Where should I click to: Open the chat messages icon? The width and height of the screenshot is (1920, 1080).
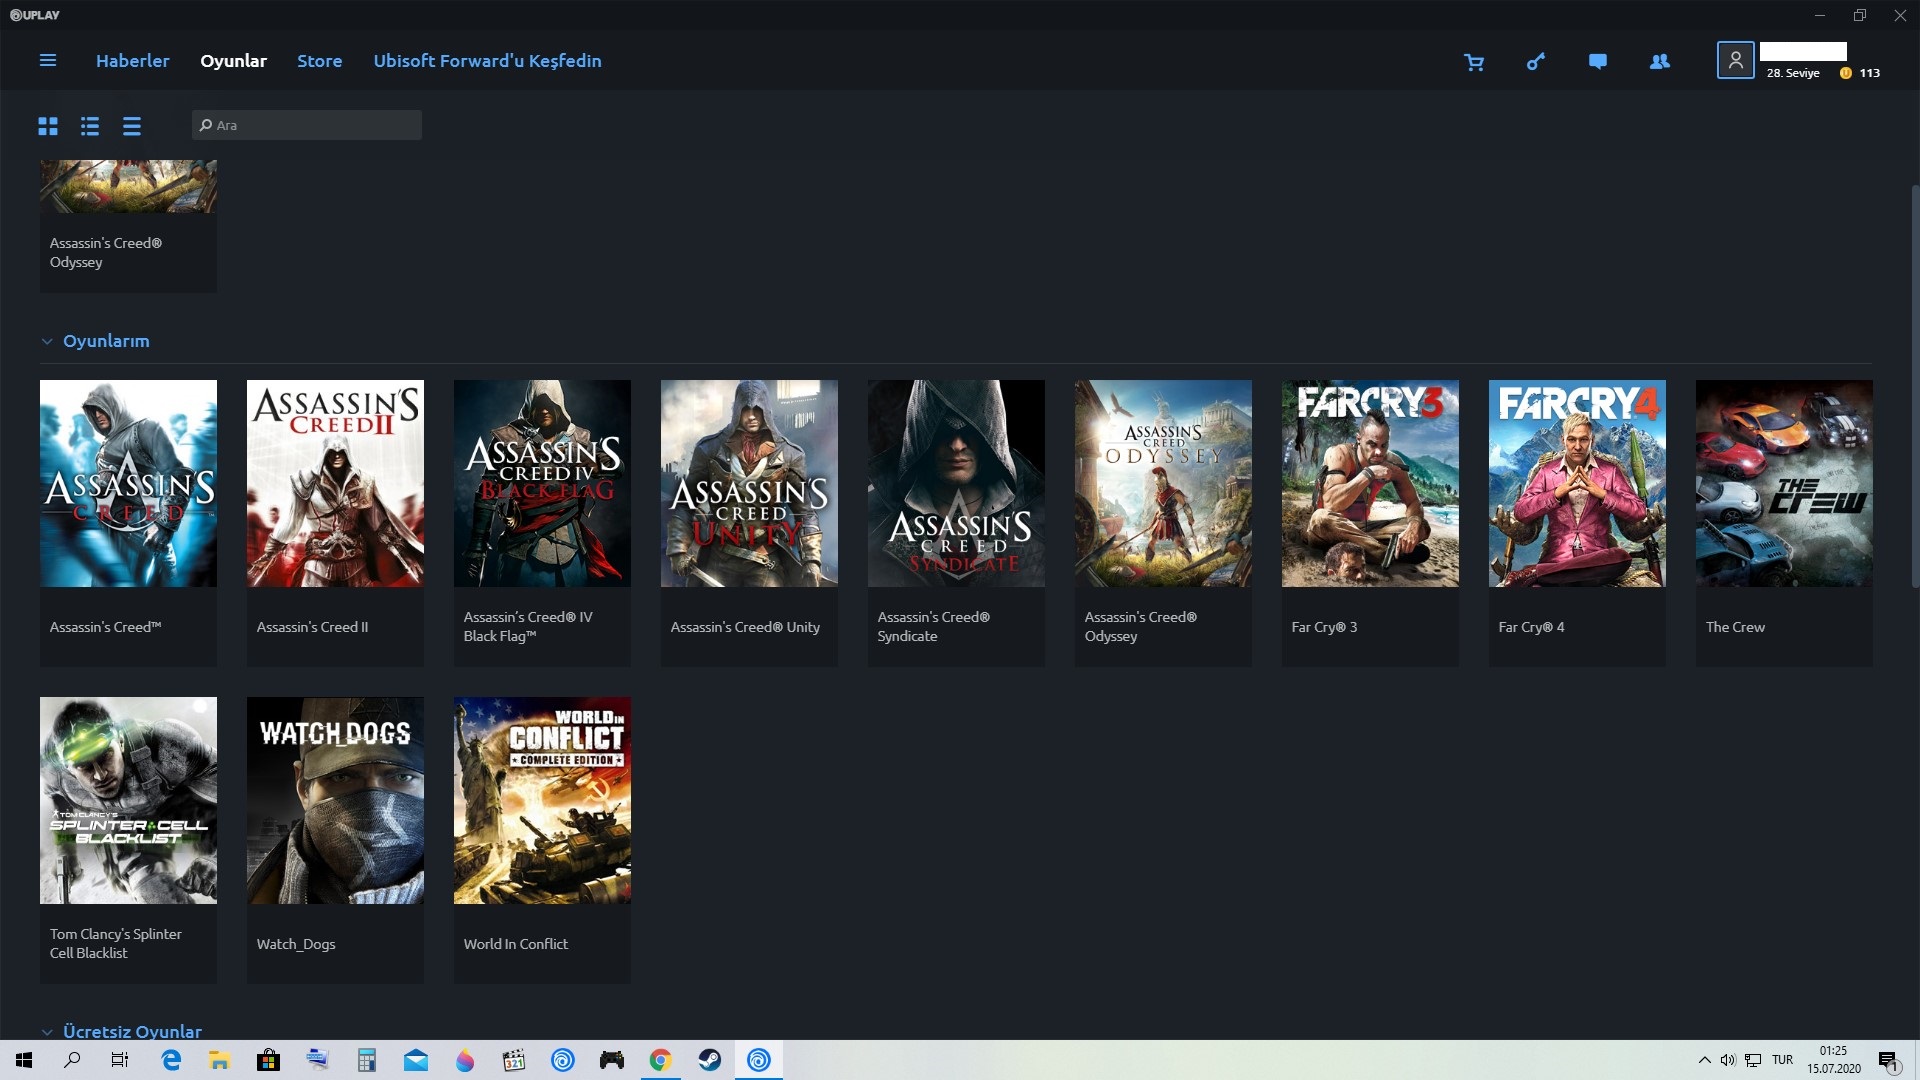(1598, 62)
